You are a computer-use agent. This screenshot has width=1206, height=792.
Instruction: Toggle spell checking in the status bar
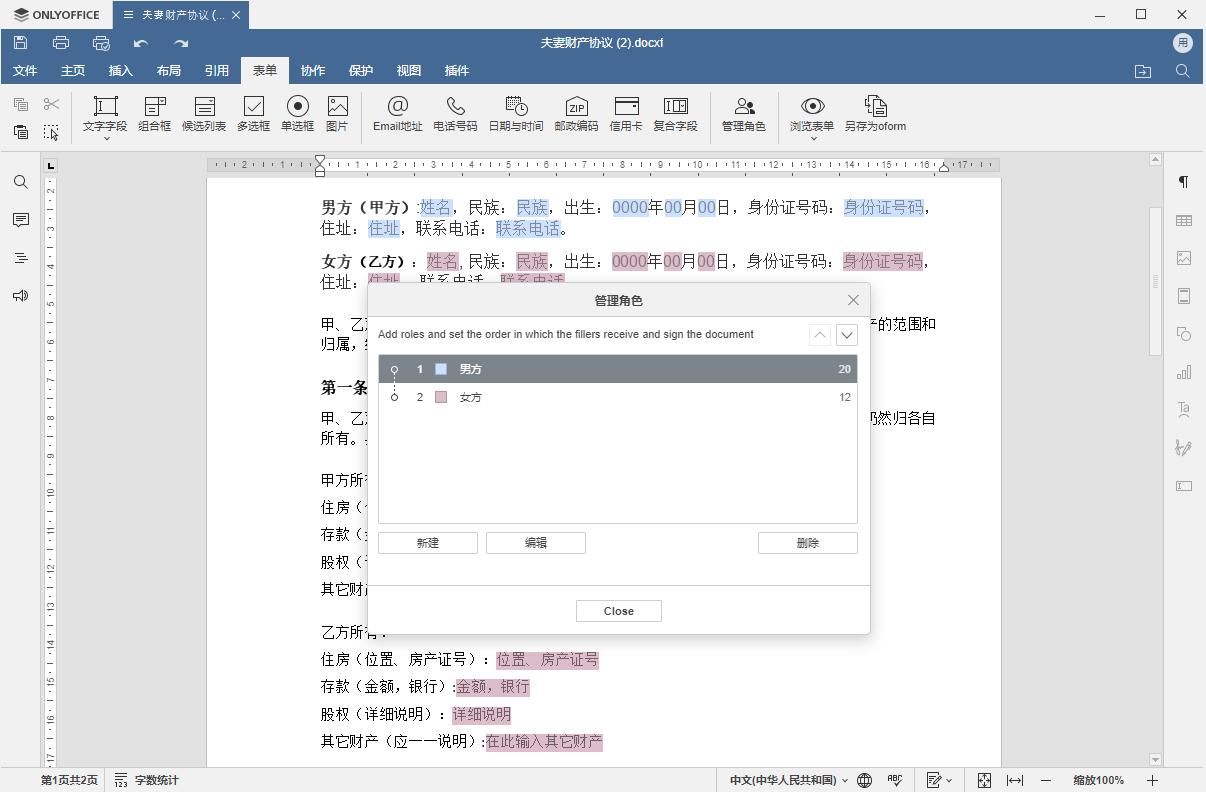(895, 780)
